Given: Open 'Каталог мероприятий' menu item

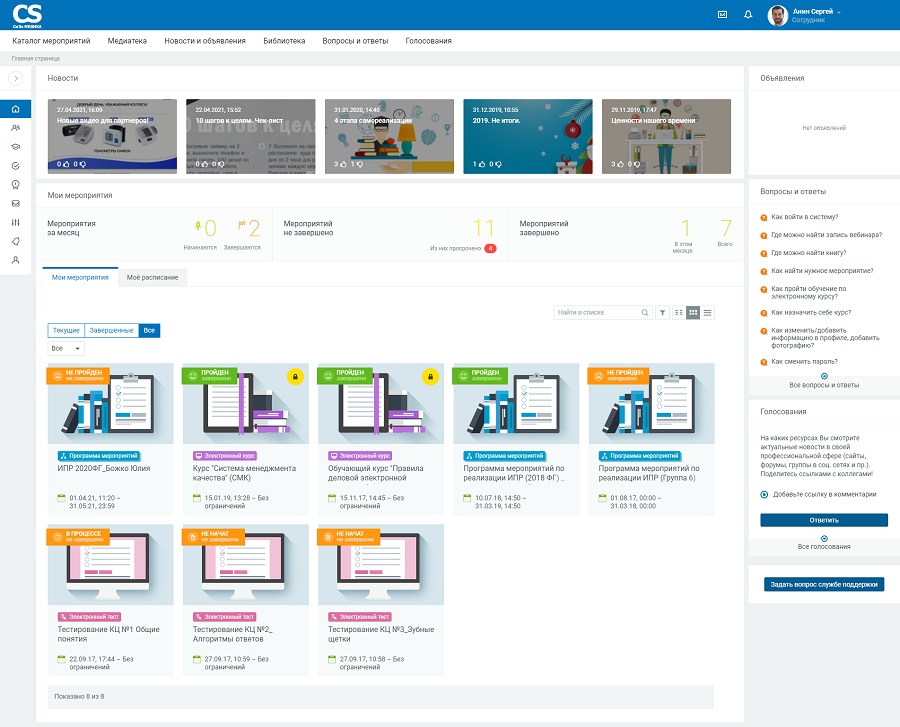Looking at the screenshot, I should [51, 41].
